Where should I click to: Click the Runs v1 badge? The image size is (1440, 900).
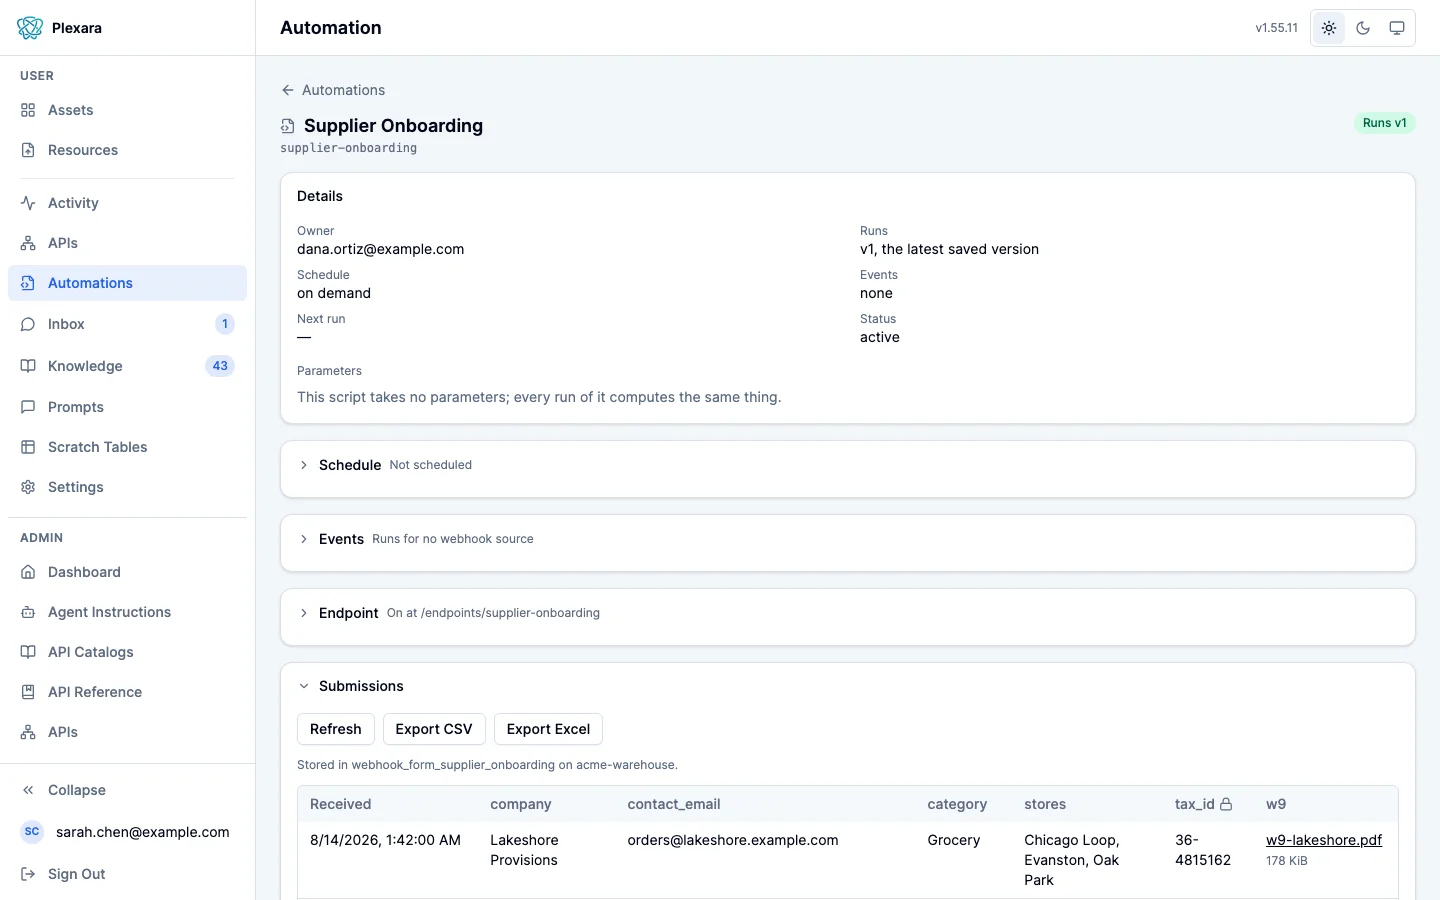(x=1385, y=123)
